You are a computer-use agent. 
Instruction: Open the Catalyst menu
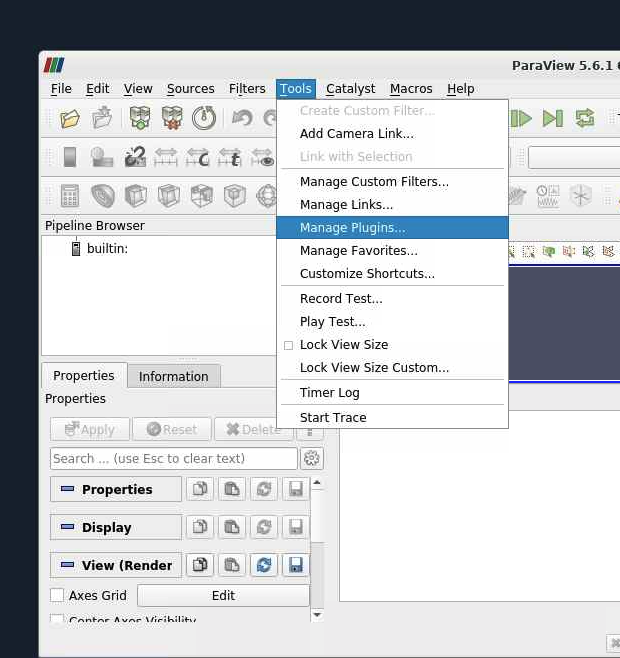(x=351, y=89)
